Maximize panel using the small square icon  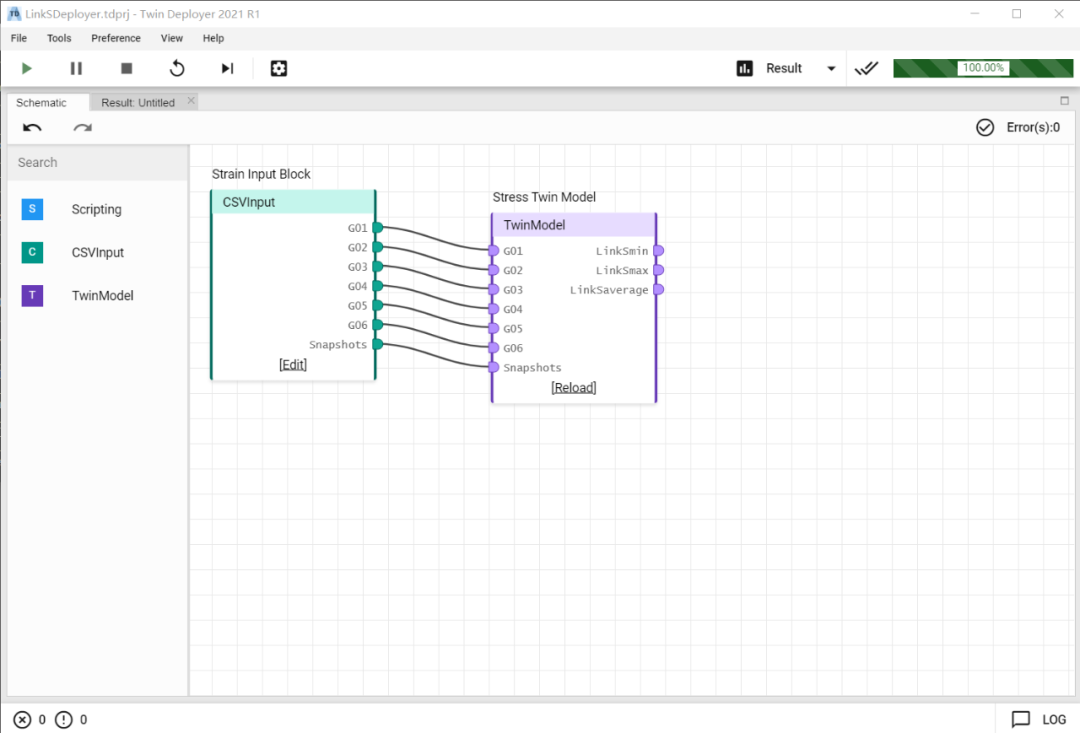[x=1064, y=101]
